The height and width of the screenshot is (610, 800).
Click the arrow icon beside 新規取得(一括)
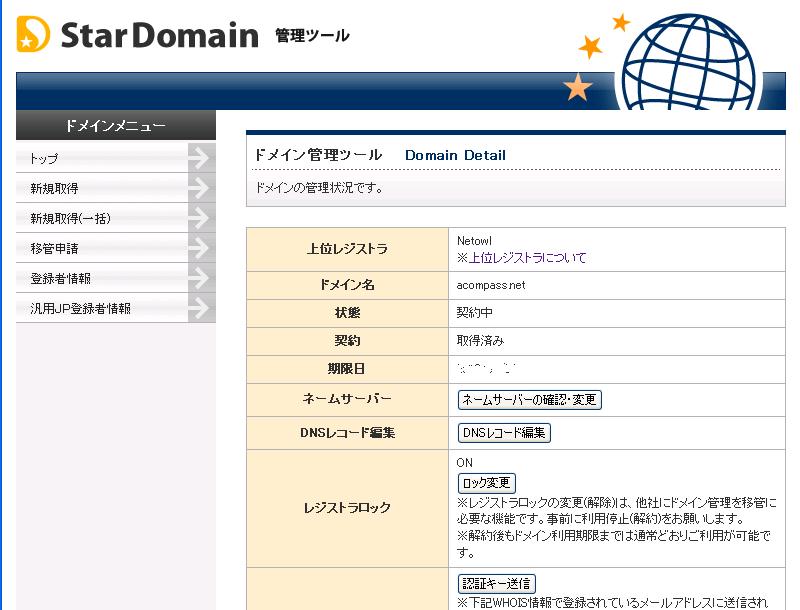pyautogui.click(x=200, y=218)
